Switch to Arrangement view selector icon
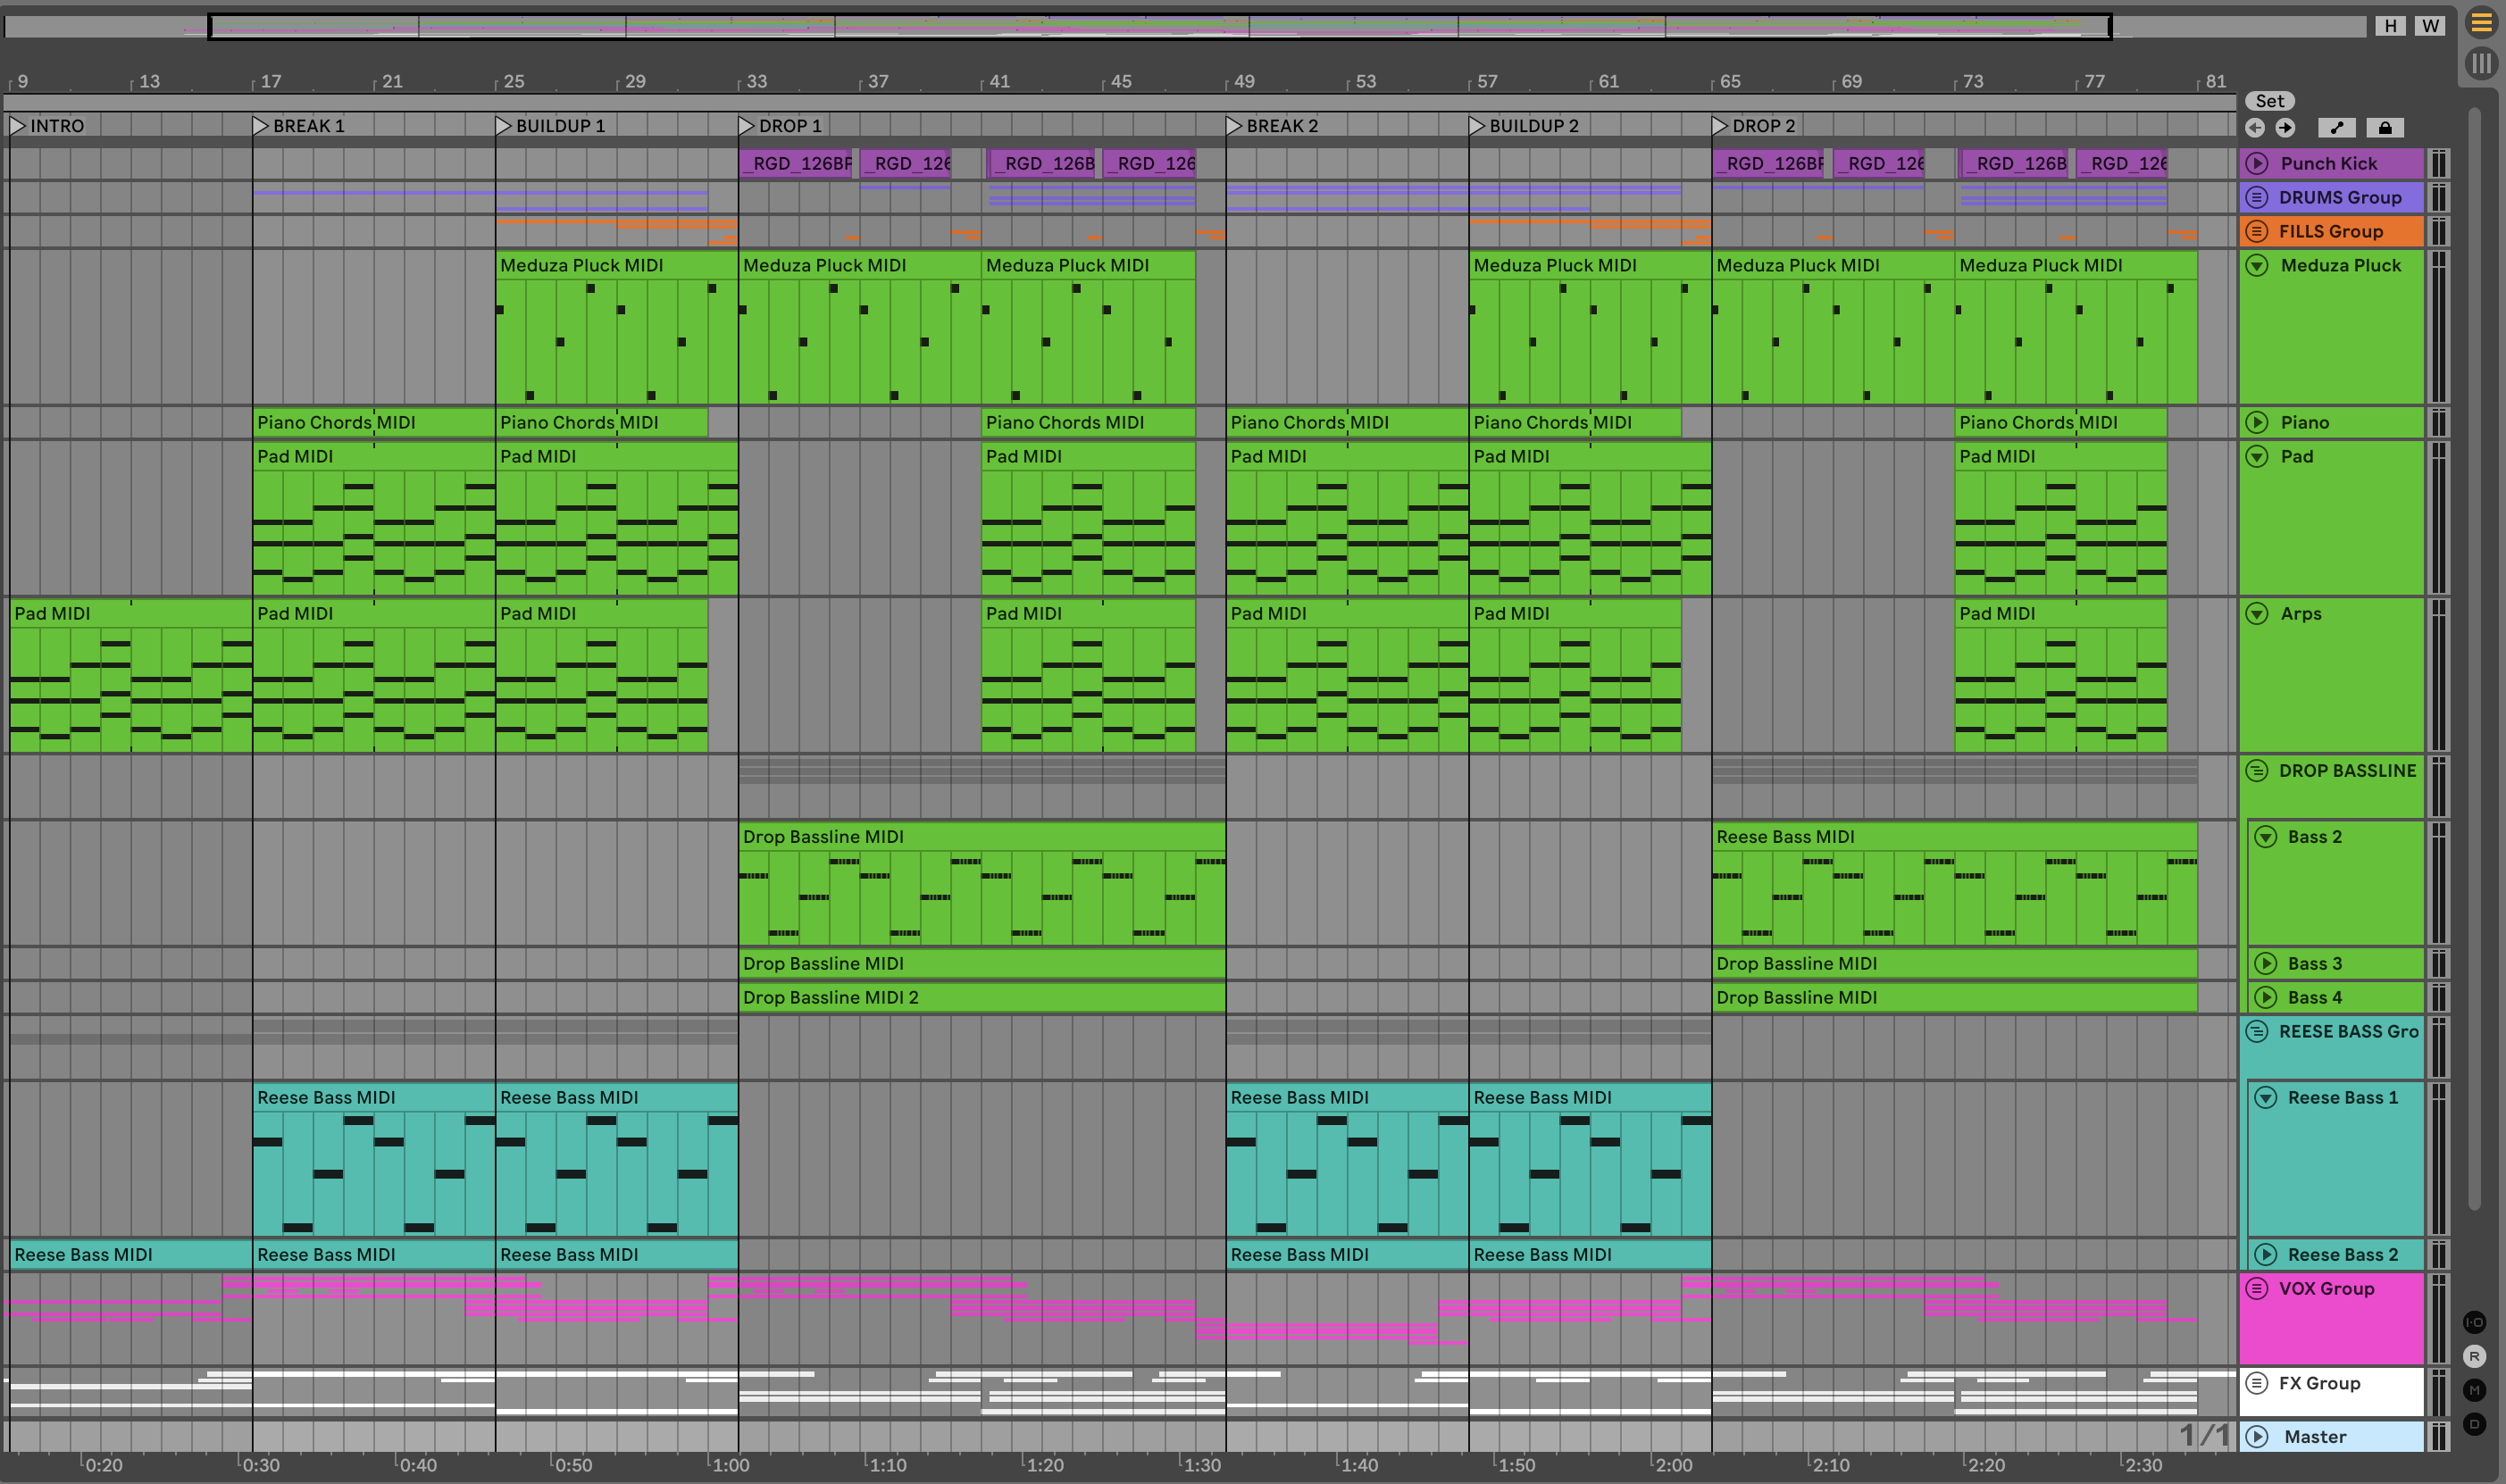Screen dimensions: 2506x1484 (x=2481, y=23)
